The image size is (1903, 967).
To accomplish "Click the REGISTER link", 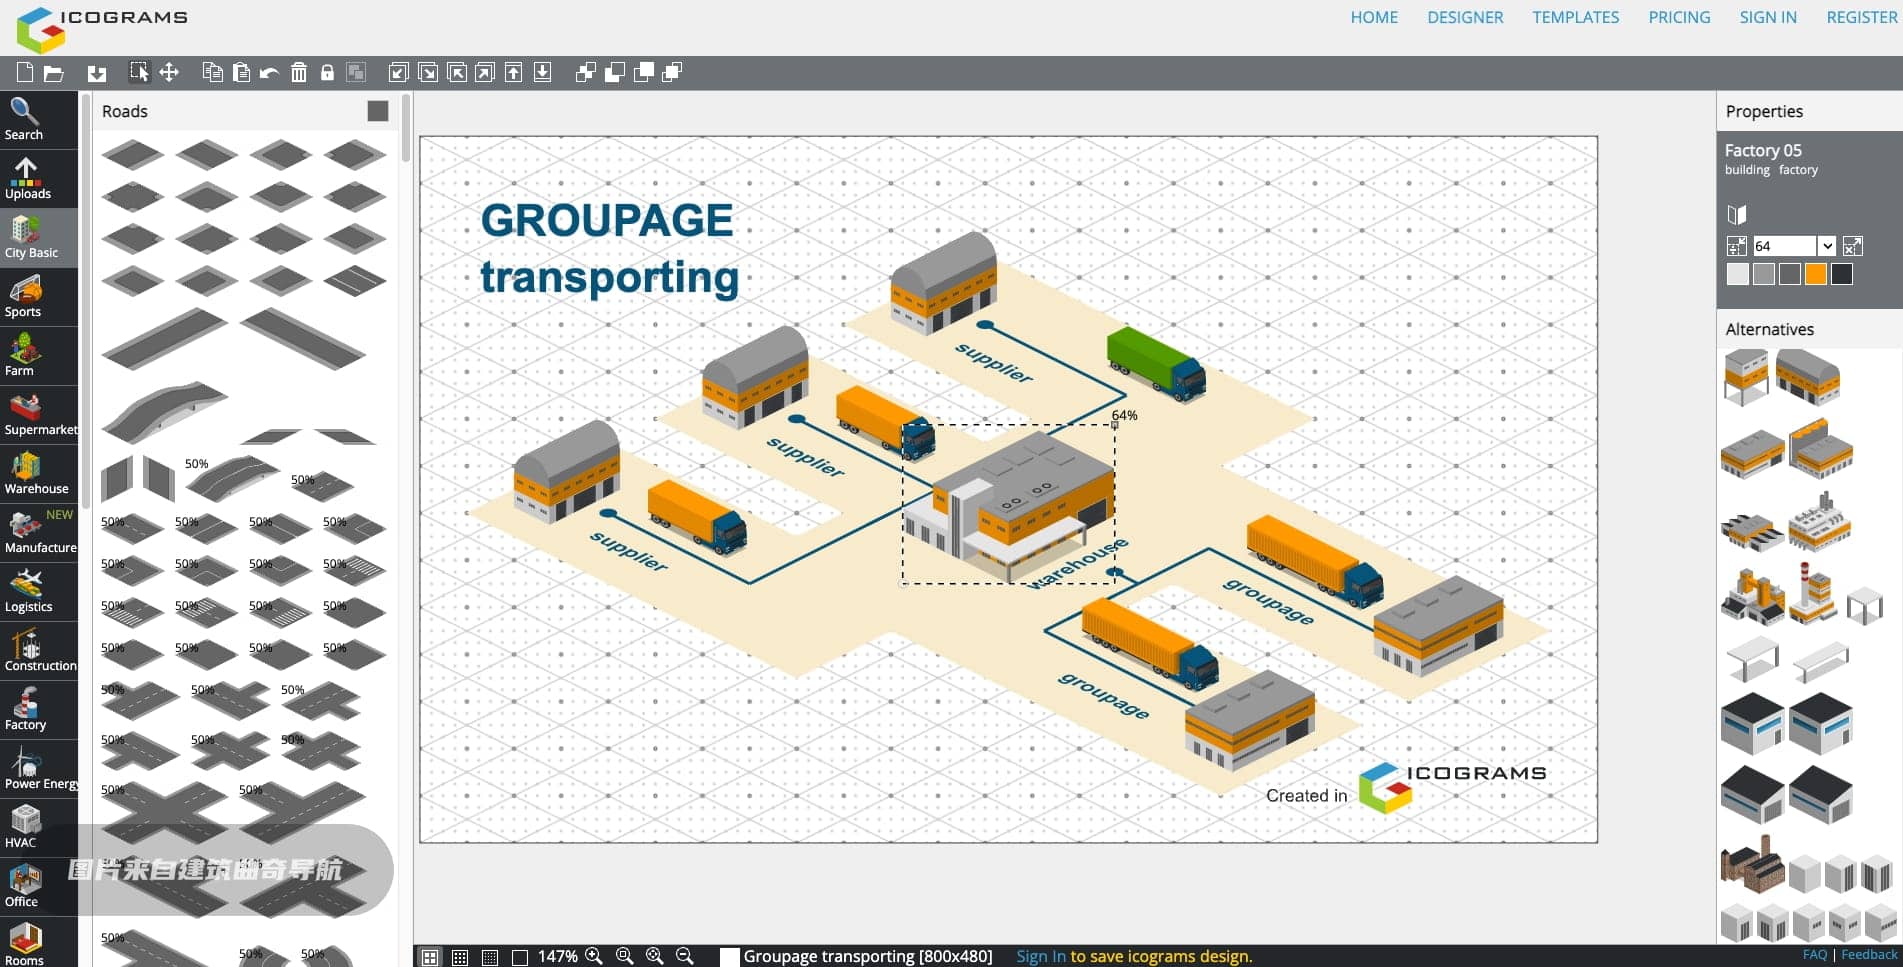I will point(1861,17).
